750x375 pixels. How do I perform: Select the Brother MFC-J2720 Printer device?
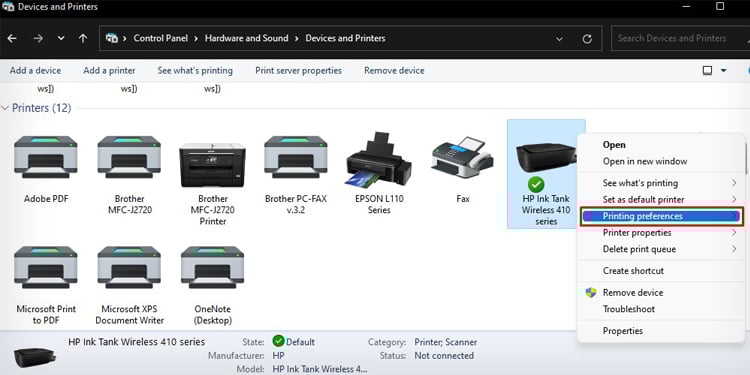(x=212, y=165)
